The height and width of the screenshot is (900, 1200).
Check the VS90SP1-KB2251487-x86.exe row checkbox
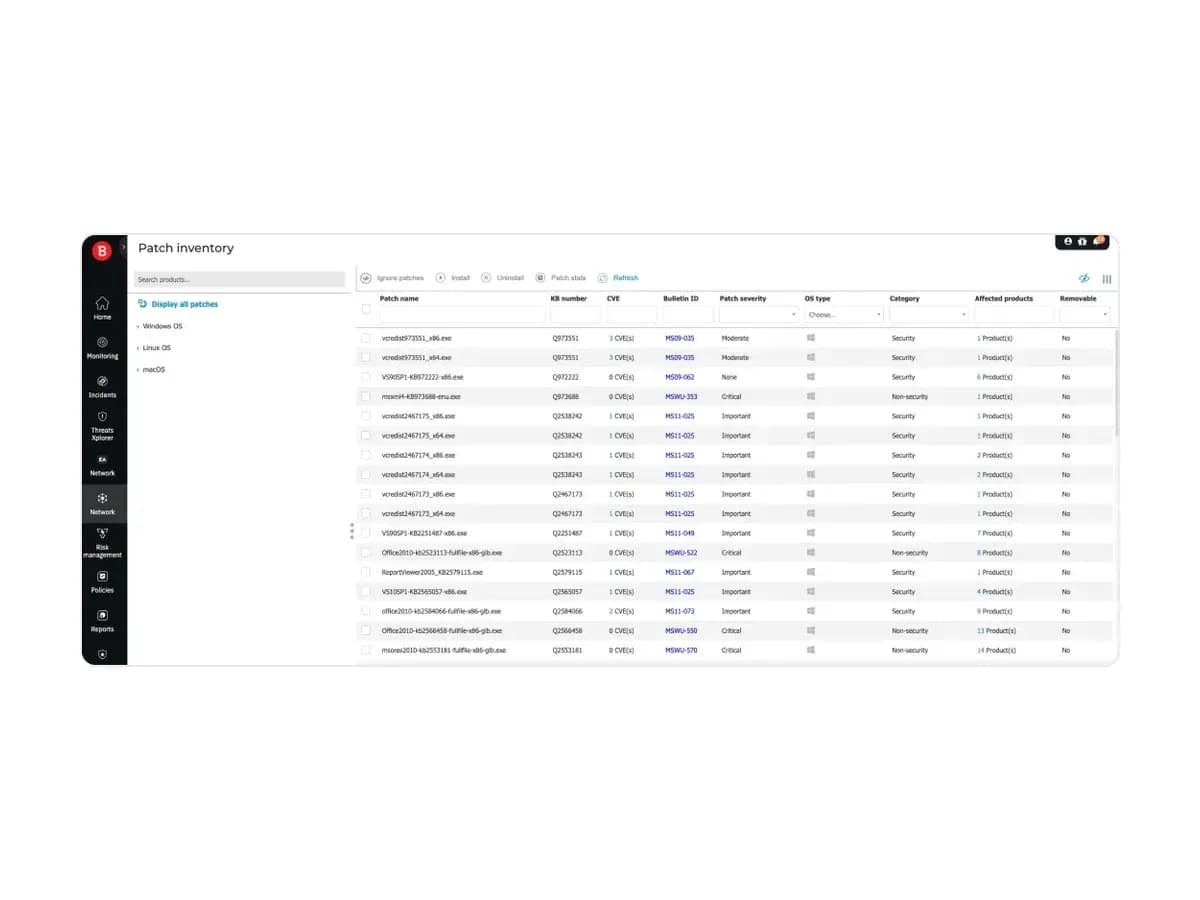point(366,533)
